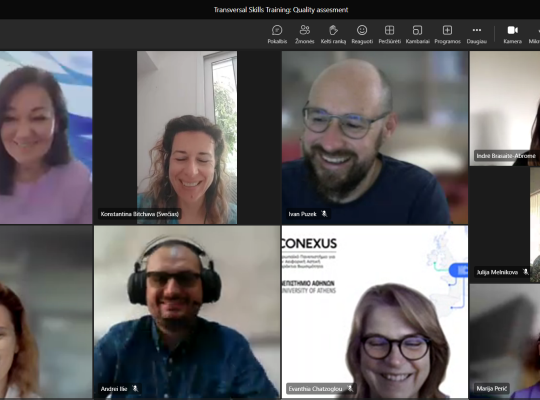Open Kambariai breakout rooms
Screen dimensions: 540x400
pyautogui.click(x=417, y=34)
